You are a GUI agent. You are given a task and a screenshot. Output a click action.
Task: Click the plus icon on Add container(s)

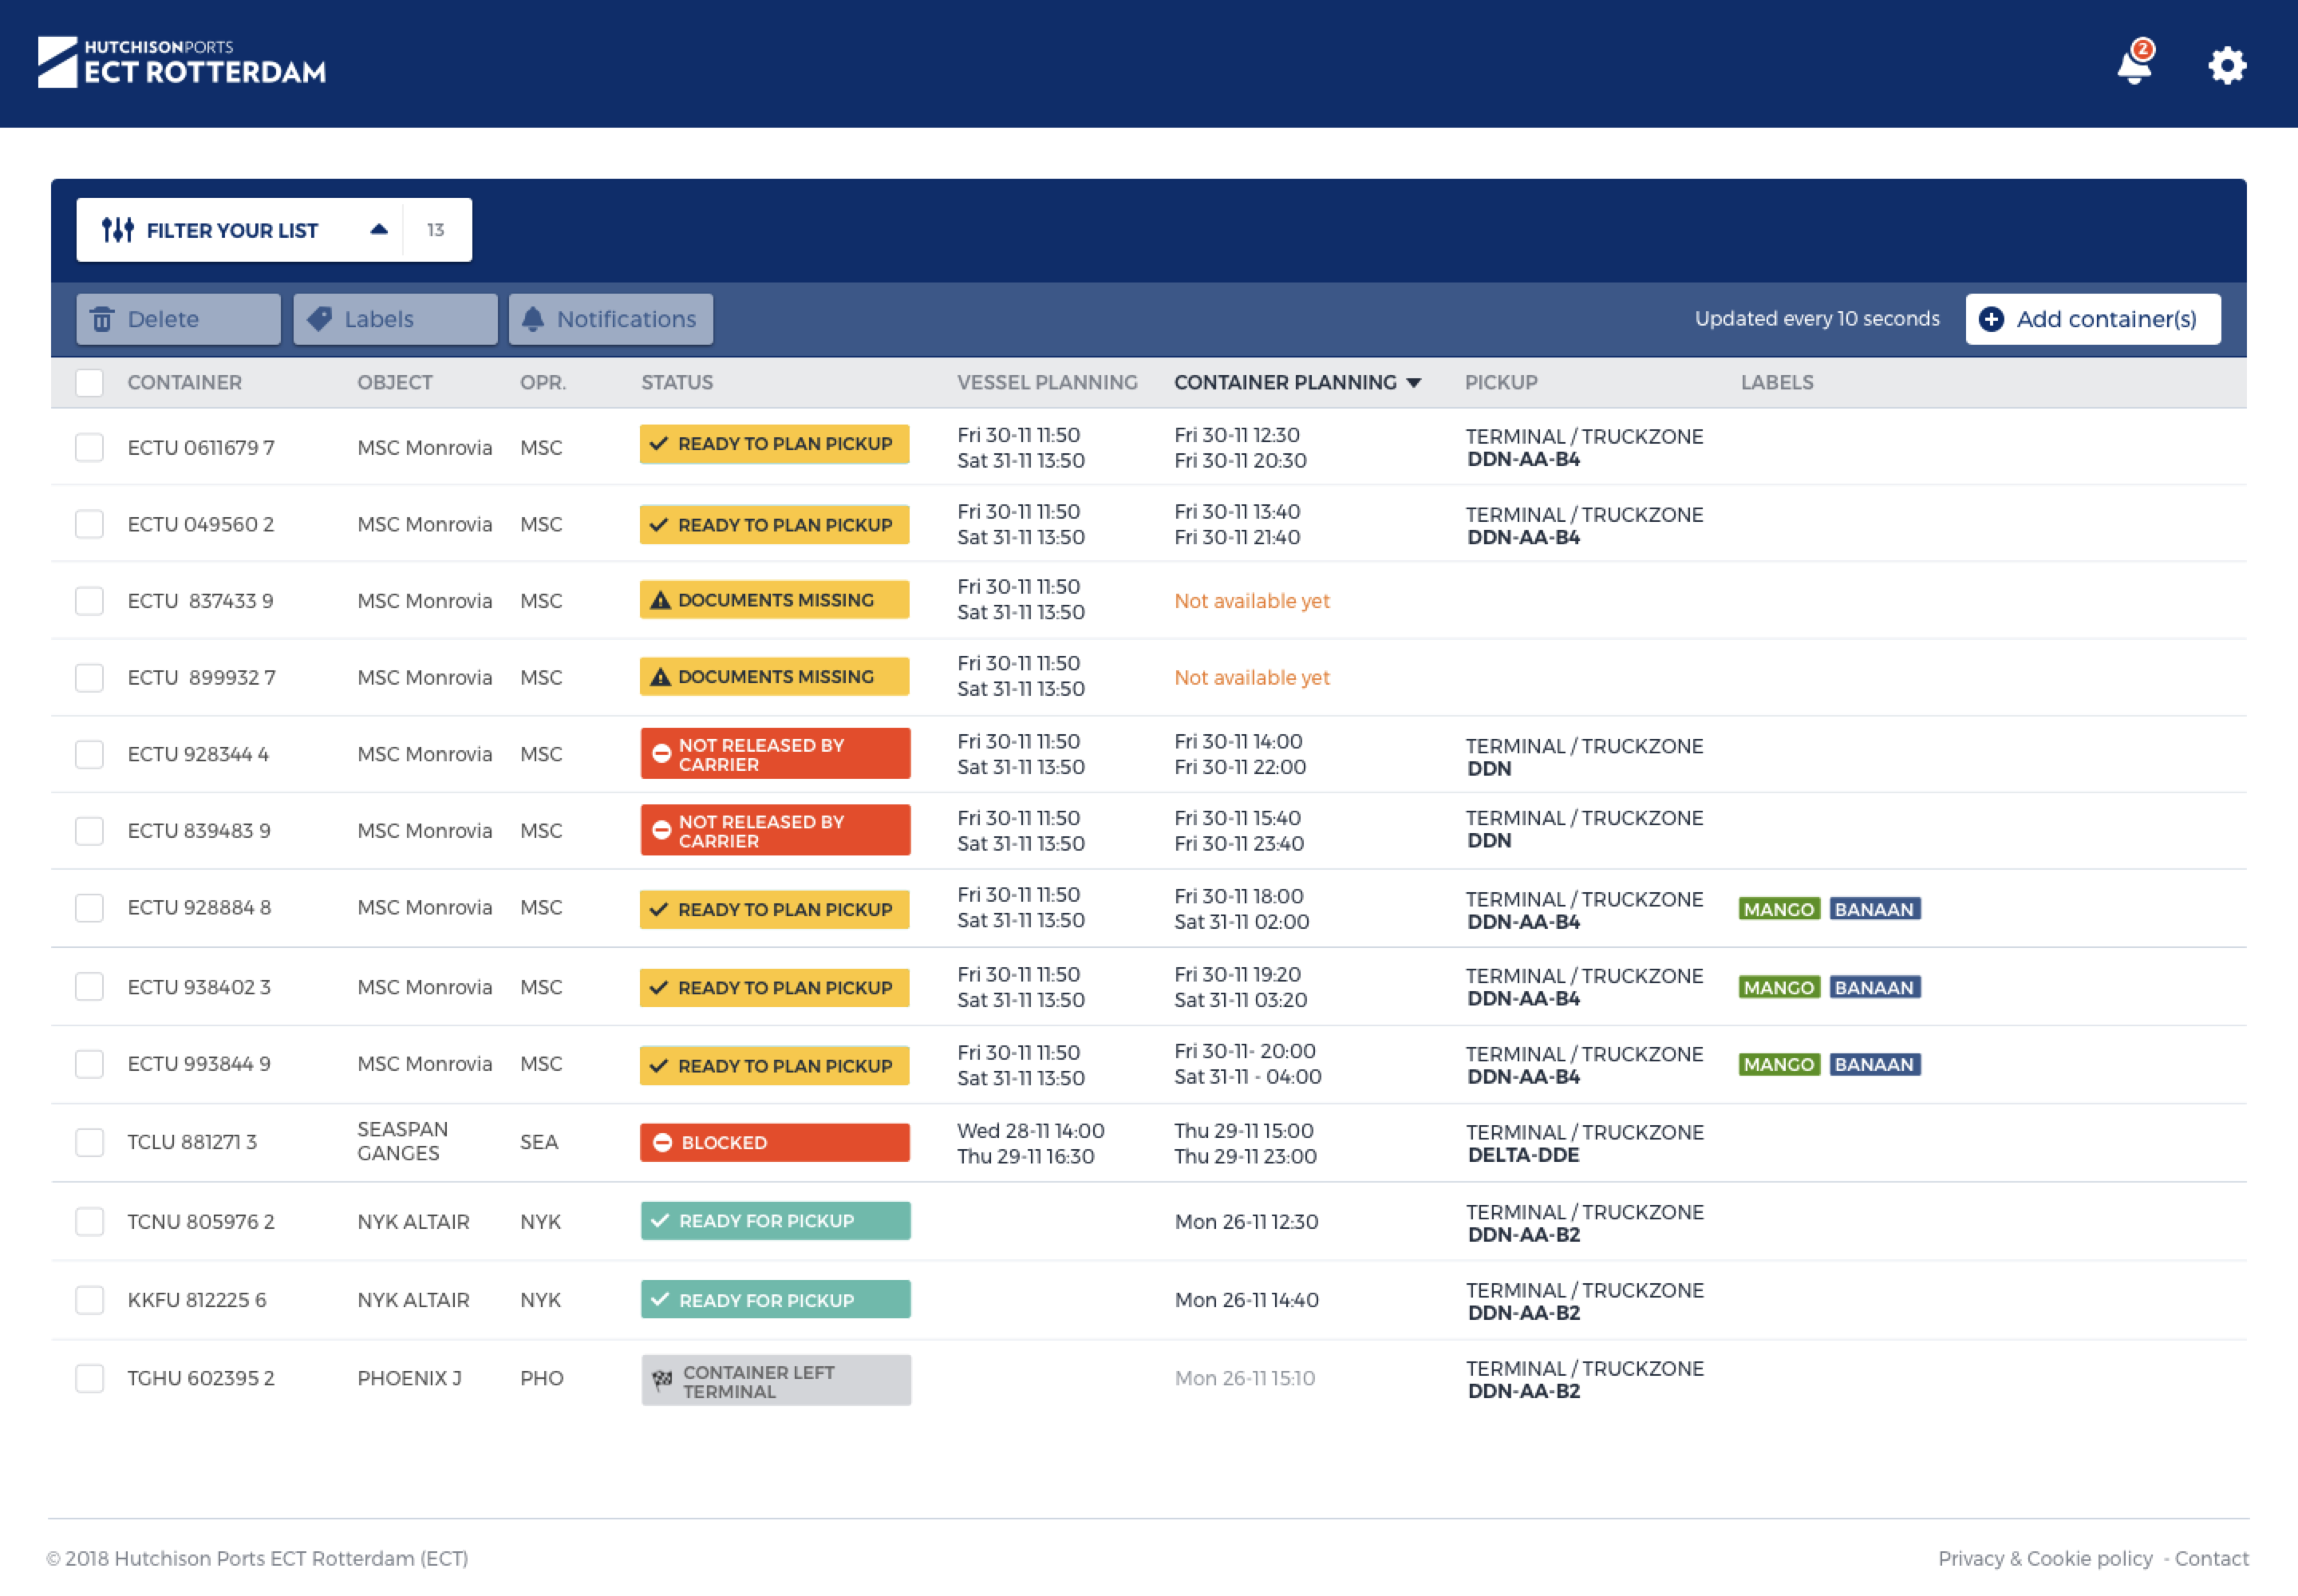(x=1991, y=319)
